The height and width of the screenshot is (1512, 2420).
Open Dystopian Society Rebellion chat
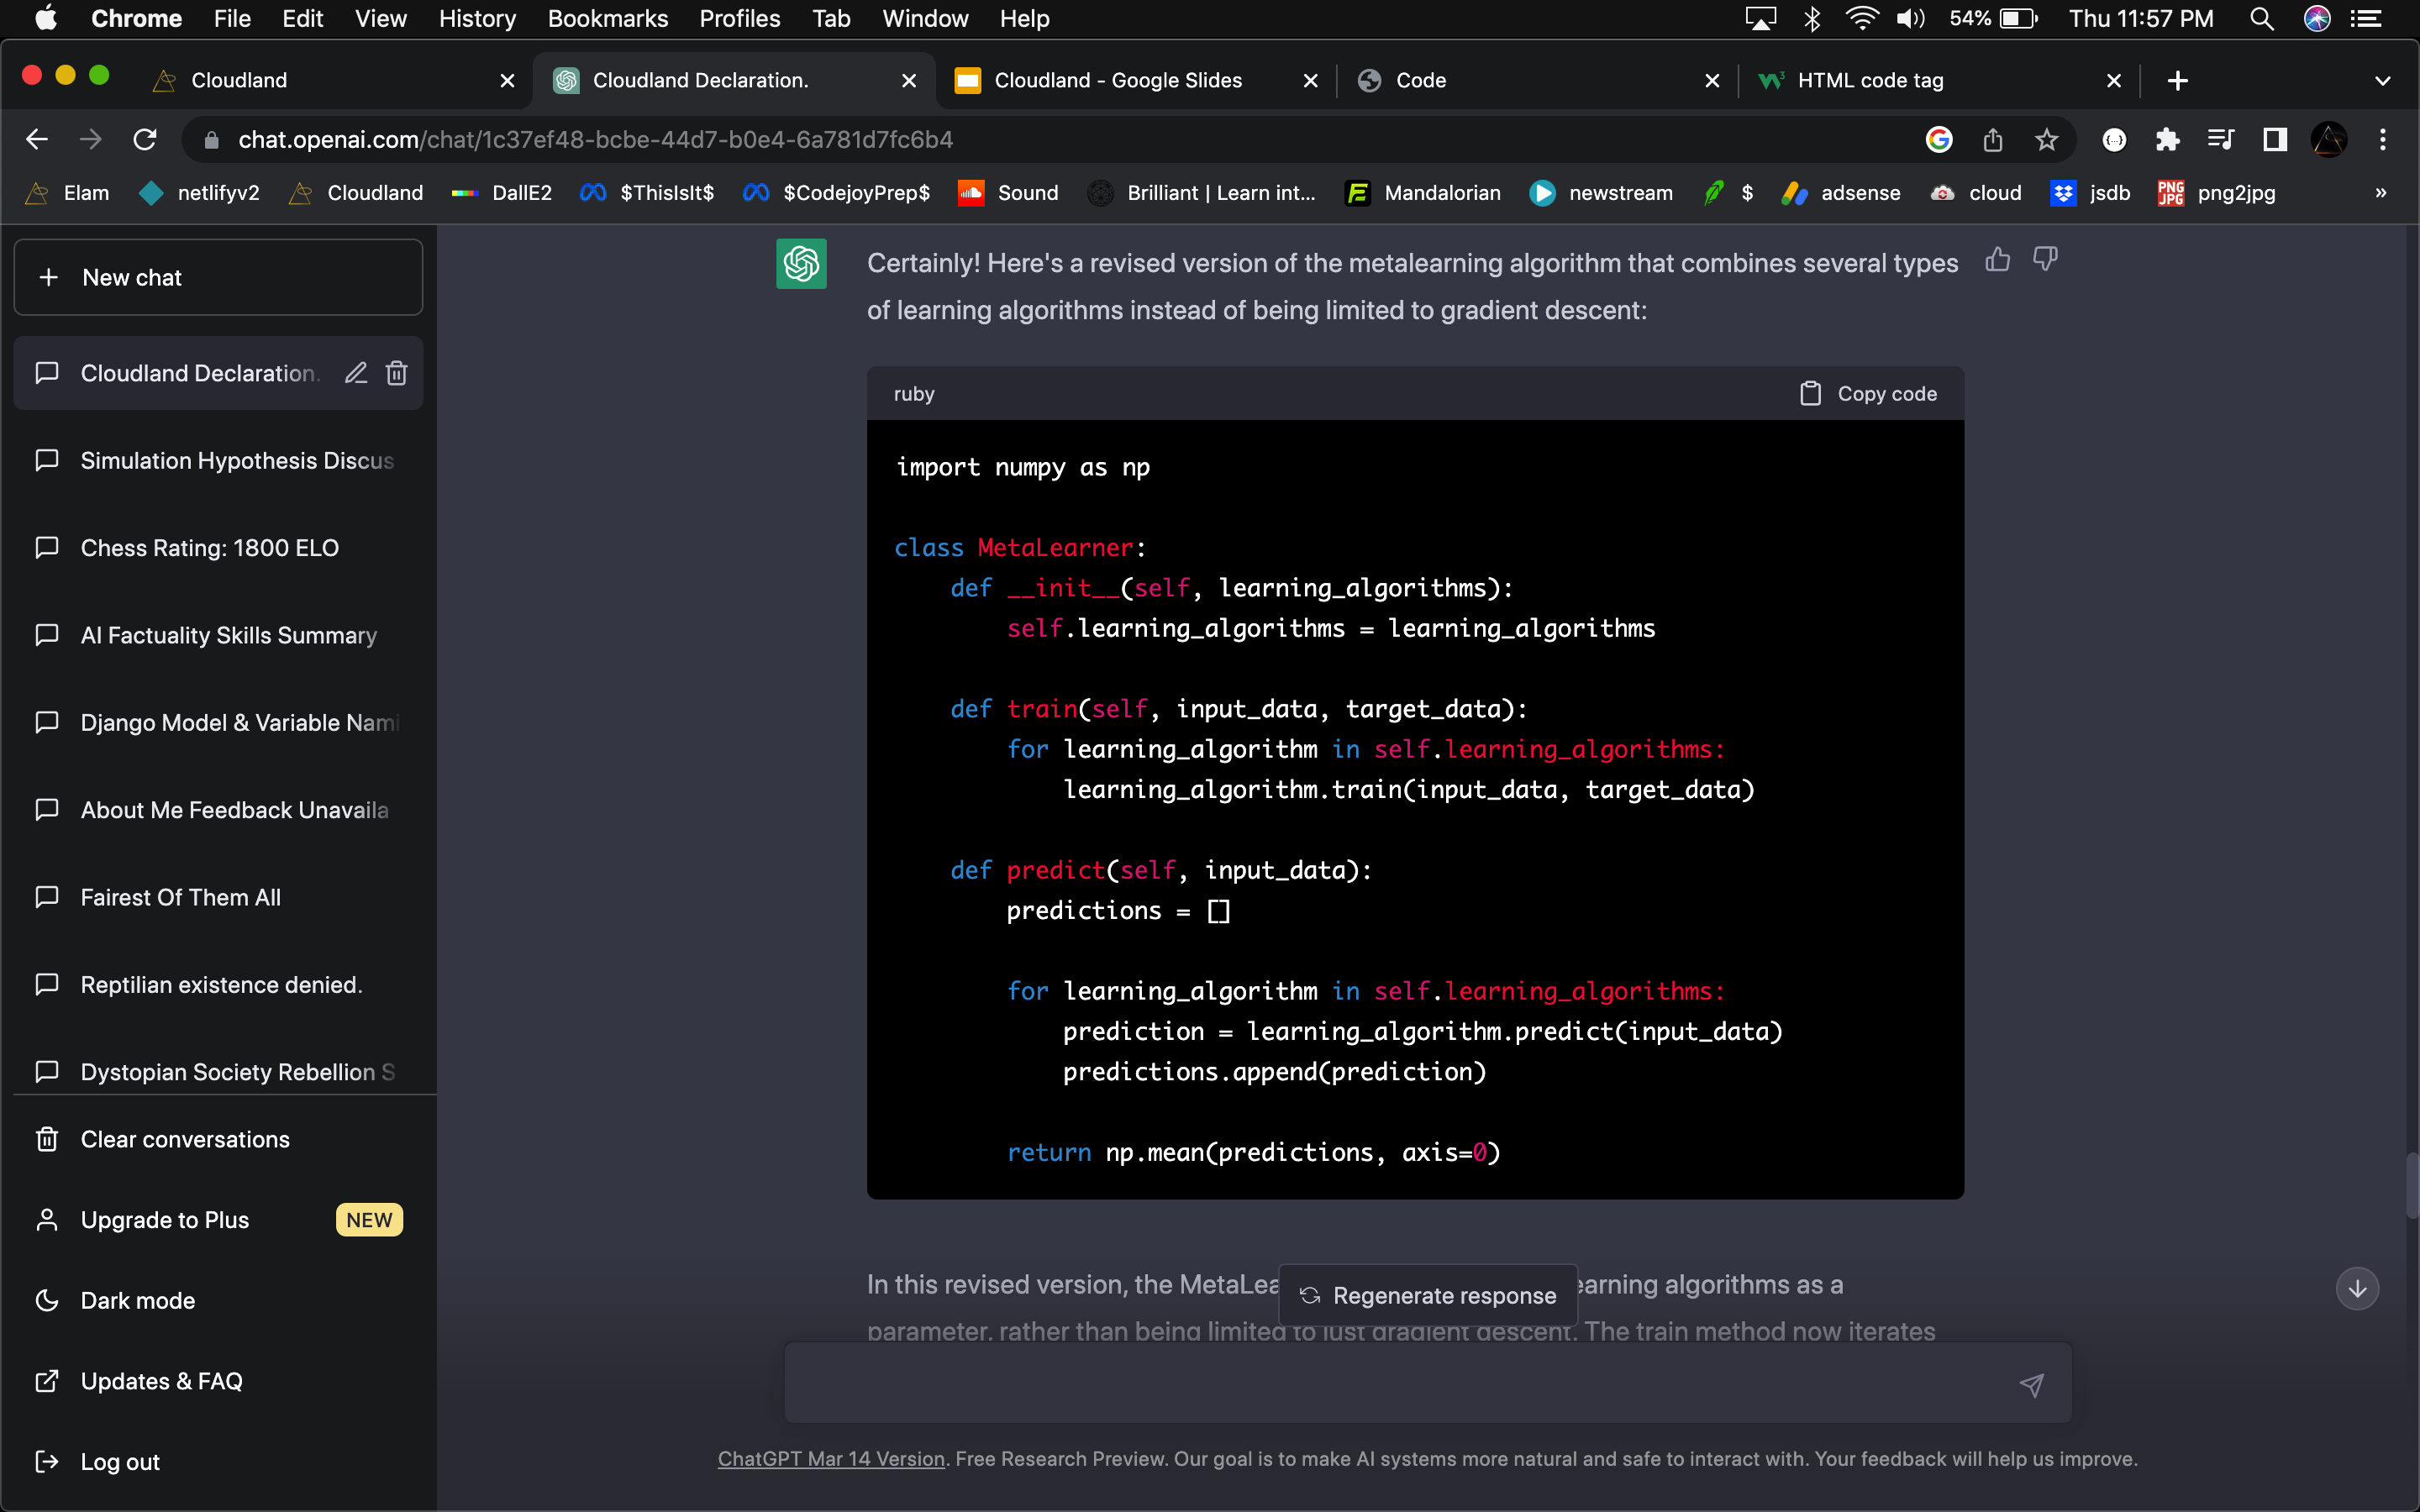coord(218,1072)
